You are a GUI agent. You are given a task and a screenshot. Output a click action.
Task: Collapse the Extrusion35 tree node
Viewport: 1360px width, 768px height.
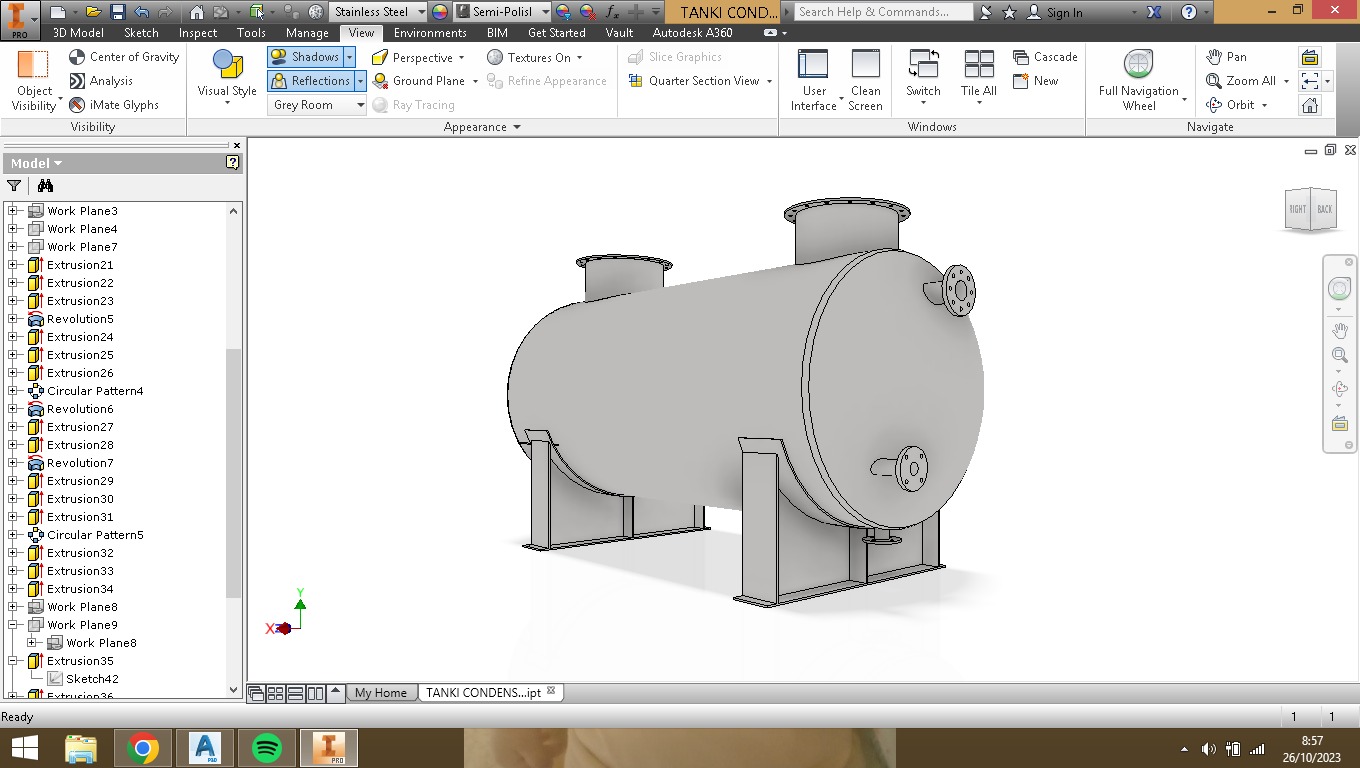[x=13, y=661]
